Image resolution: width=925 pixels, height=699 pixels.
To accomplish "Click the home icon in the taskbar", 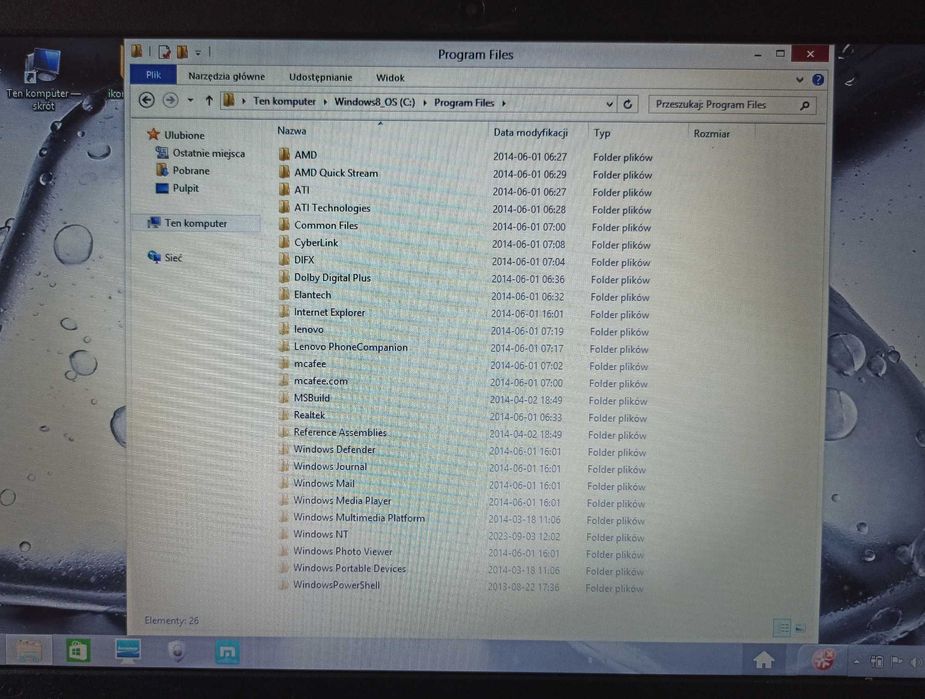I will pos(764,660).
